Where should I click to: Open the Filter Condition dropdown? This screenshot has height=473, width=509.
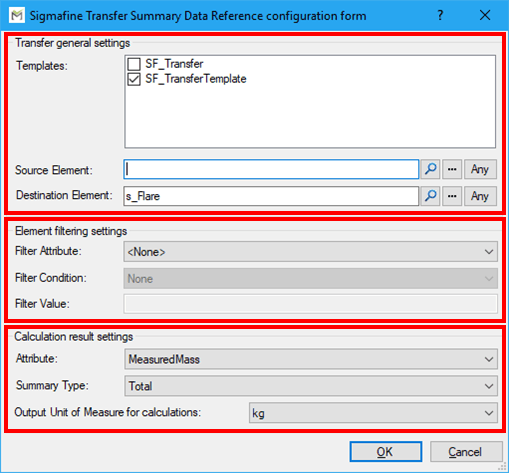click(x=311, y=278)
